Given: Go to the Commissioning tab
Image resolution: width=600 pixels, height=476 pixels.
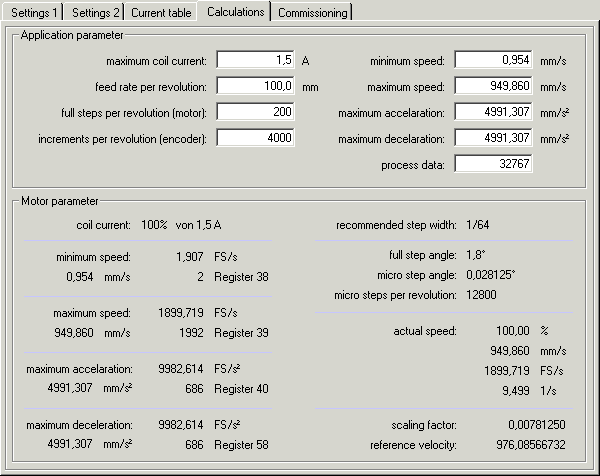Looking at the screenshot, I should click(x=313, y=13).
